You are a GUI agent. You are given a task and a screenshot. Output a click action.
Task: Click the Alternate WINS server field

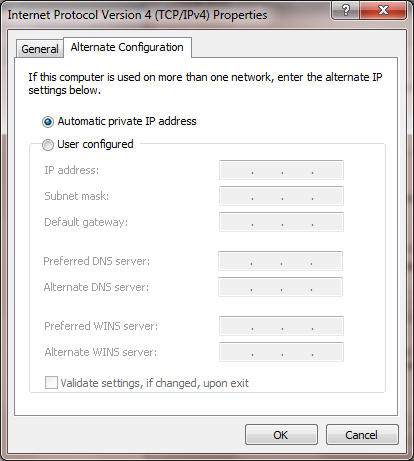click(x=281, y=352)
